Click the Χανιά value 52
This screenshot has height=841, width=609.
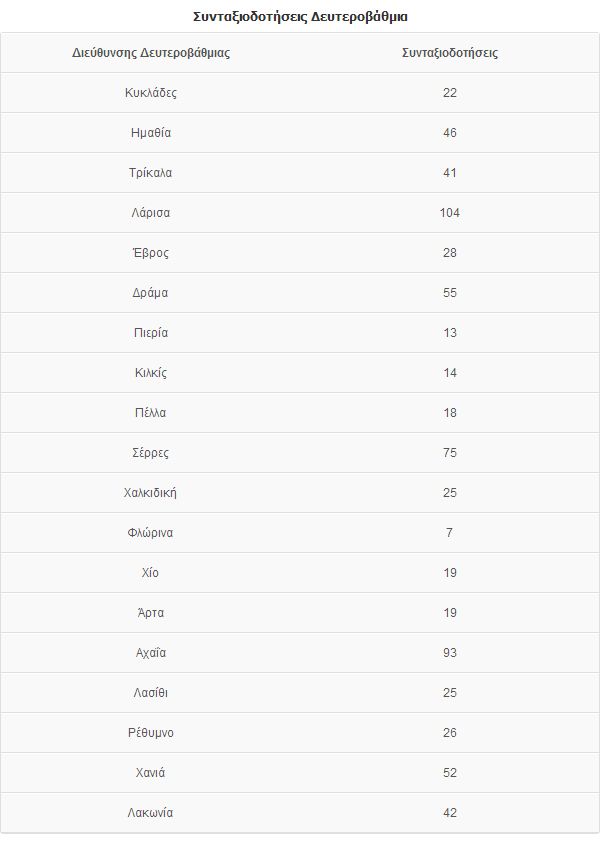click(449, 773)
